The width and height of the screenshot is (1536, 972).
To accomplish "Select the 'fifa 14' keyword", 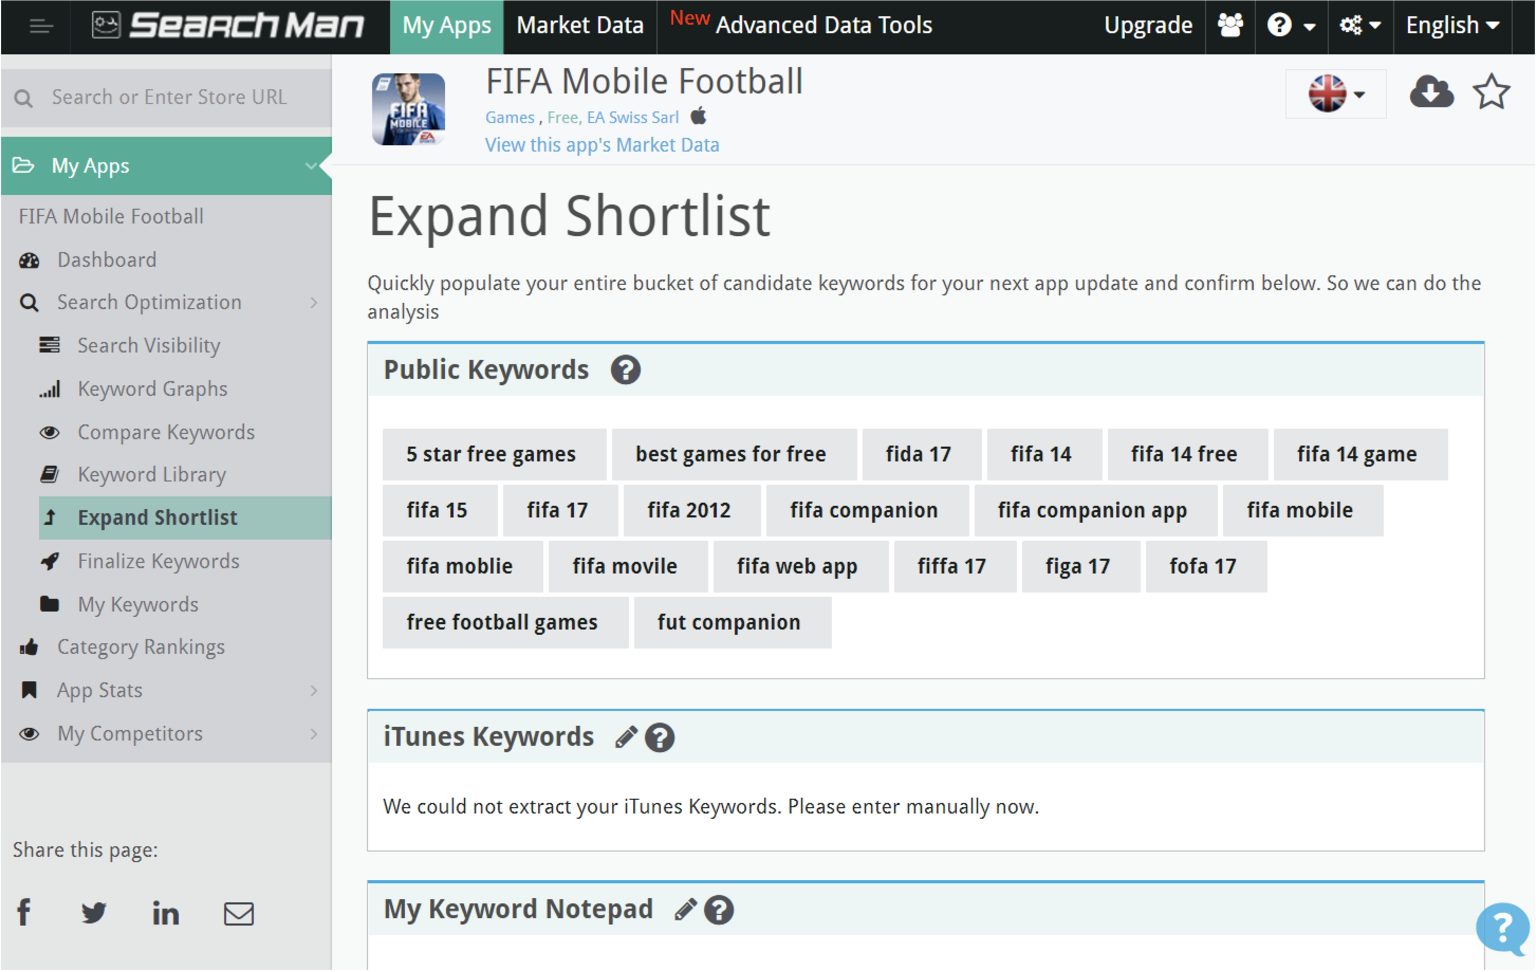I will tap(1044, 455).
